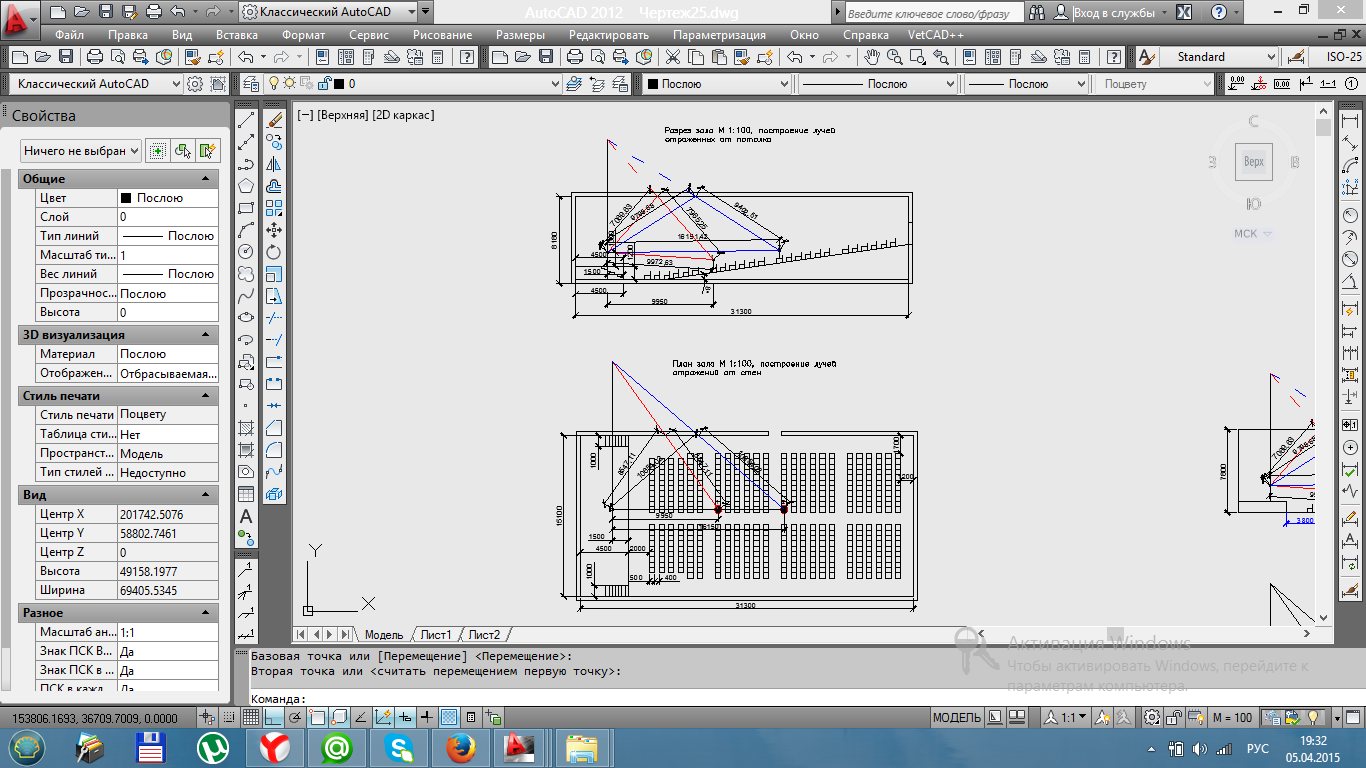Open the color control dropdown 'Послою'
Screen dimensions: 1366x768
(716, 84)
